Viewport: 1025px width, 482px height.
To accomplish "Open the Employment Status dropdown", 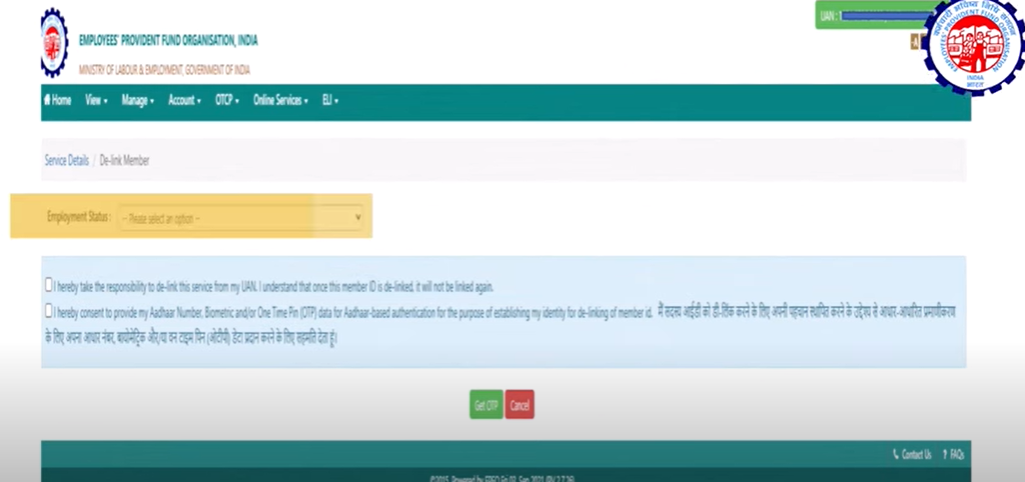I will [241, 217].
